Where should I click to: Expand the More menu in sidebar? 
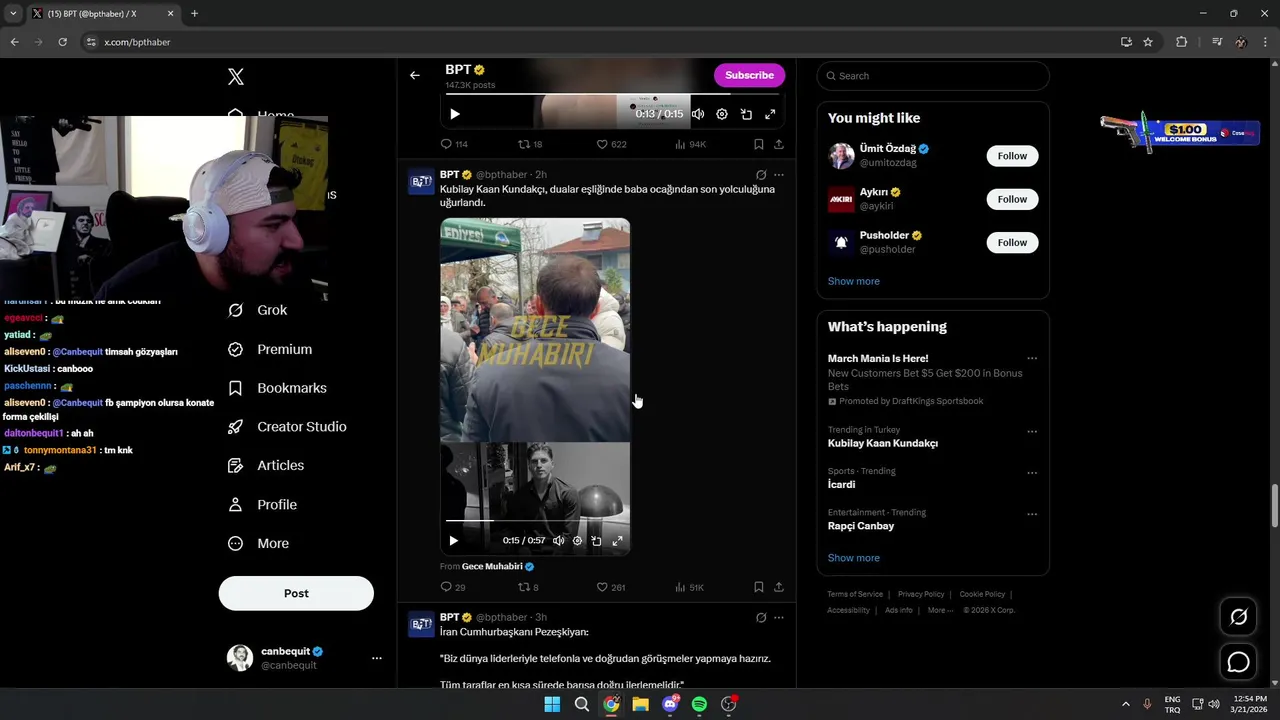tap(258, 544)
